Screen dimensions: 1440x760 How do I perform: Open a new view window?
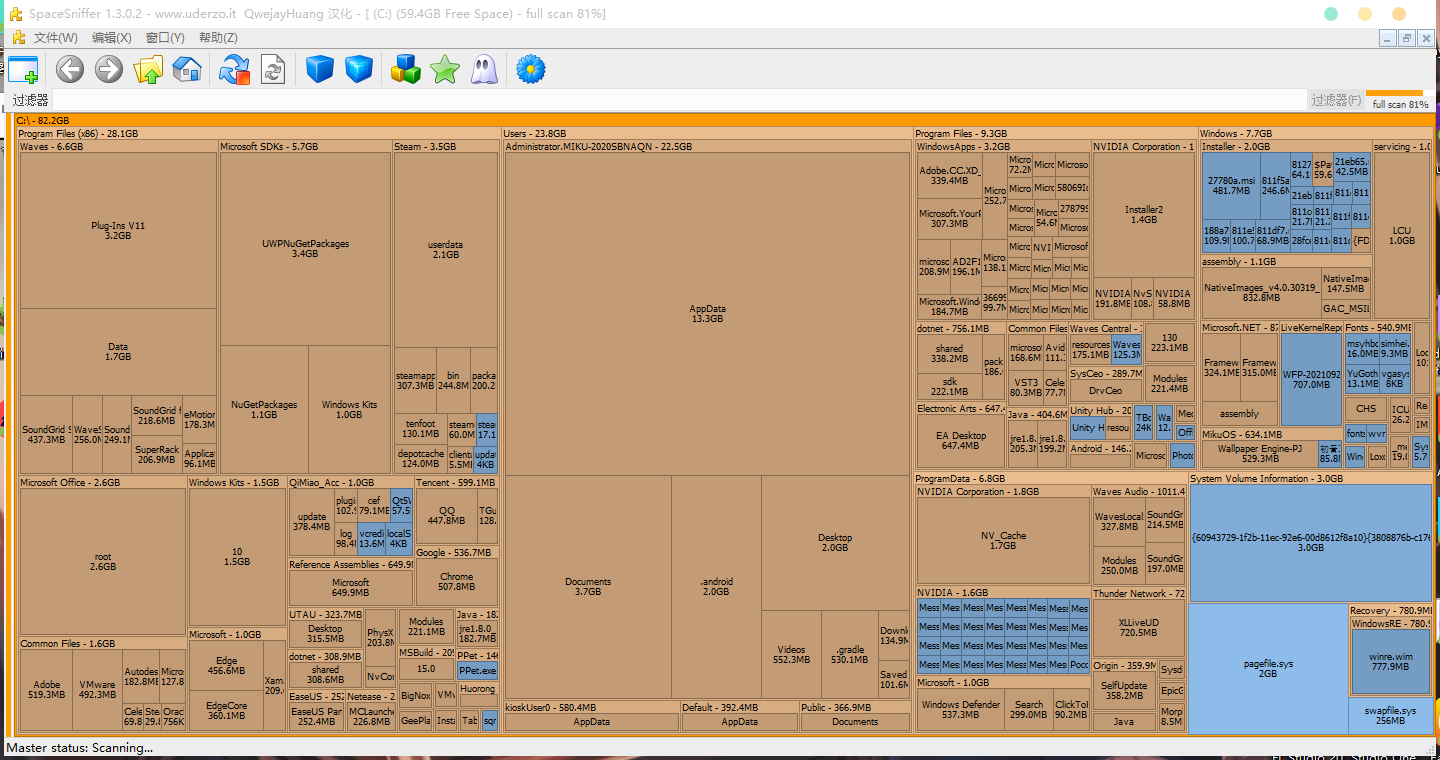point(23,69)
